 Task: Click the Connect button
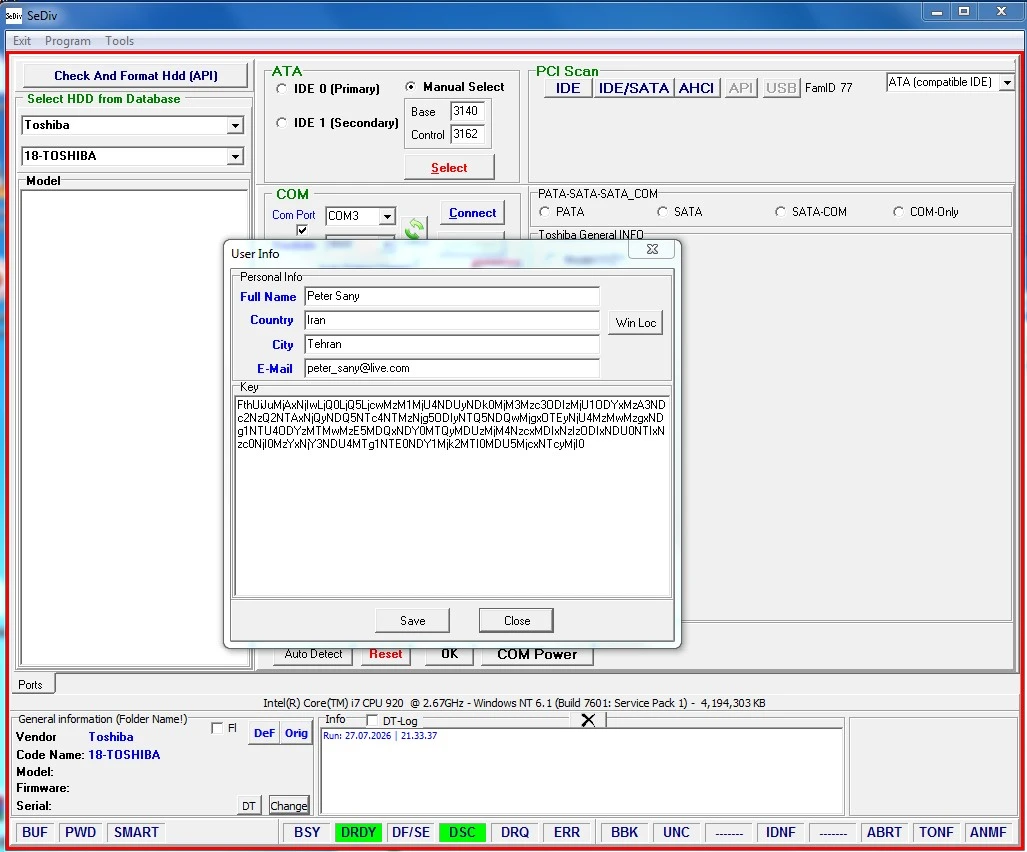pyautogui.click(x=472, y=213)
